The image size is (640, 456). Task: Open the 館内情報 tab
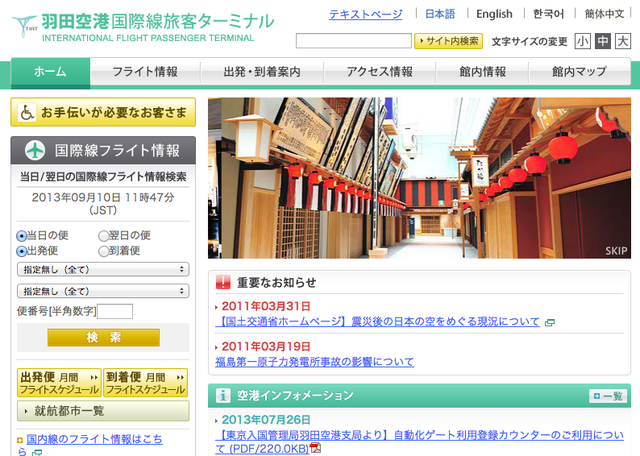click(x=482, y=72)
